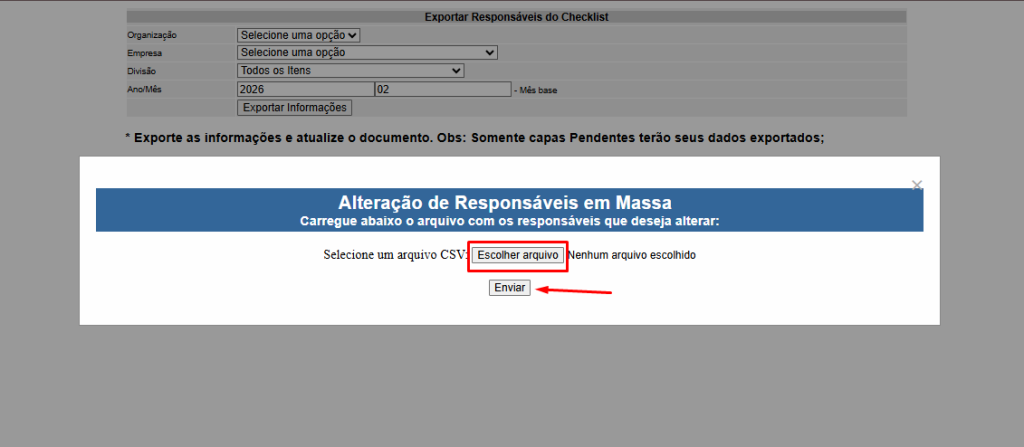Image resolution: width=1024 pixels, height=447 pixels.
Task: Click Escolher arquivo to pick a CSV
Action: click(x=517, y=255)
